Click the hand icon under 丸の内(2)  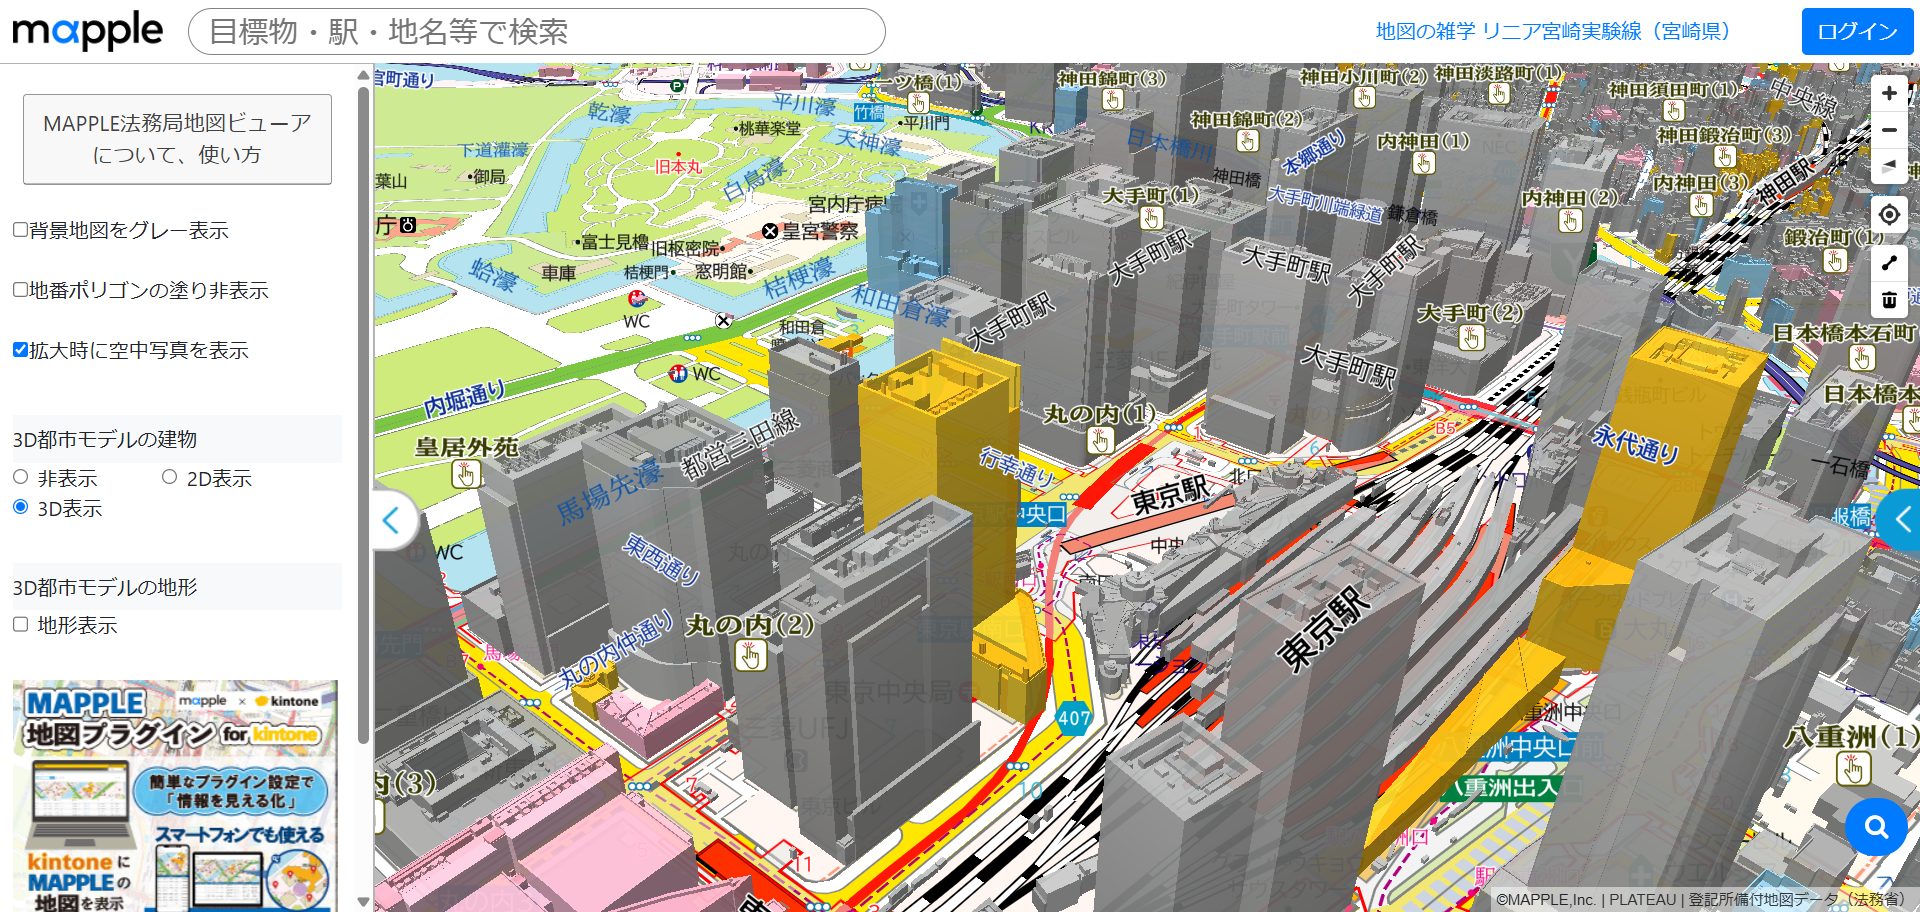[x=750, y=656]
